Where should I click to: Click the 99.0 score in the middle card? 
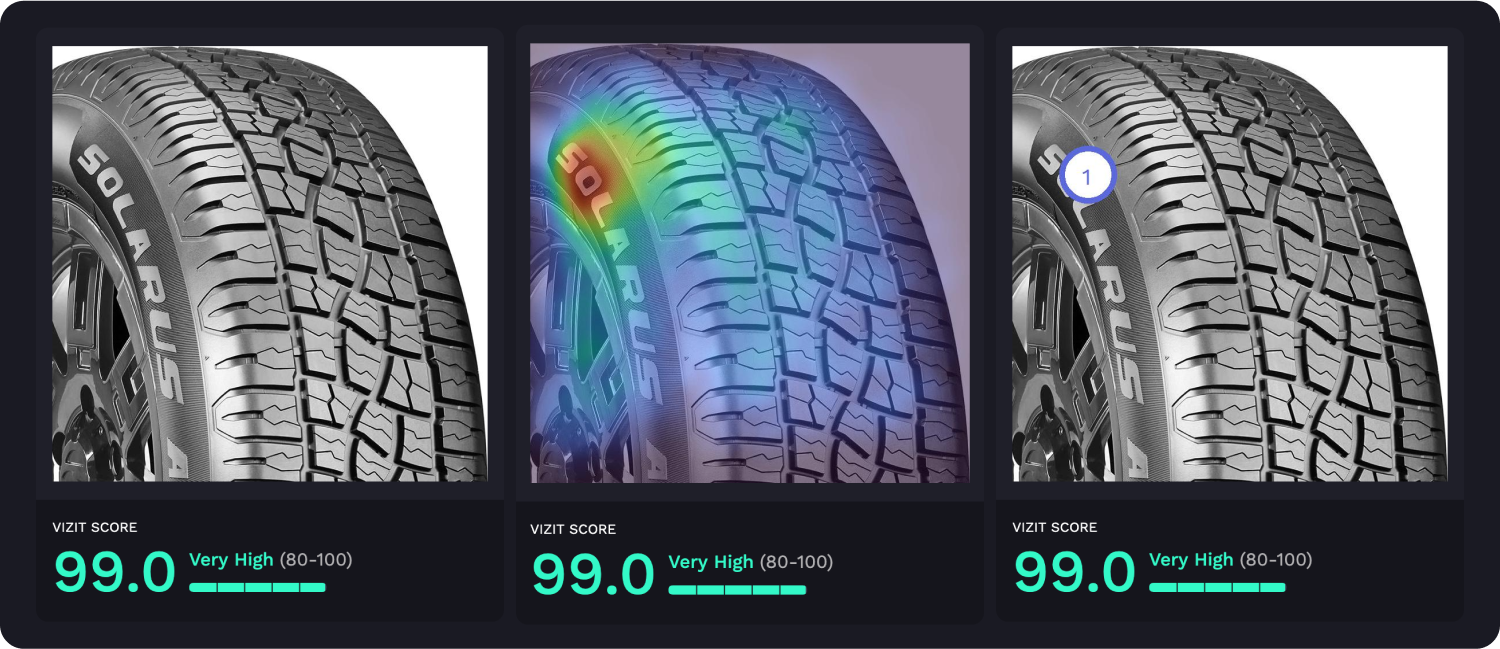(593, 575)
